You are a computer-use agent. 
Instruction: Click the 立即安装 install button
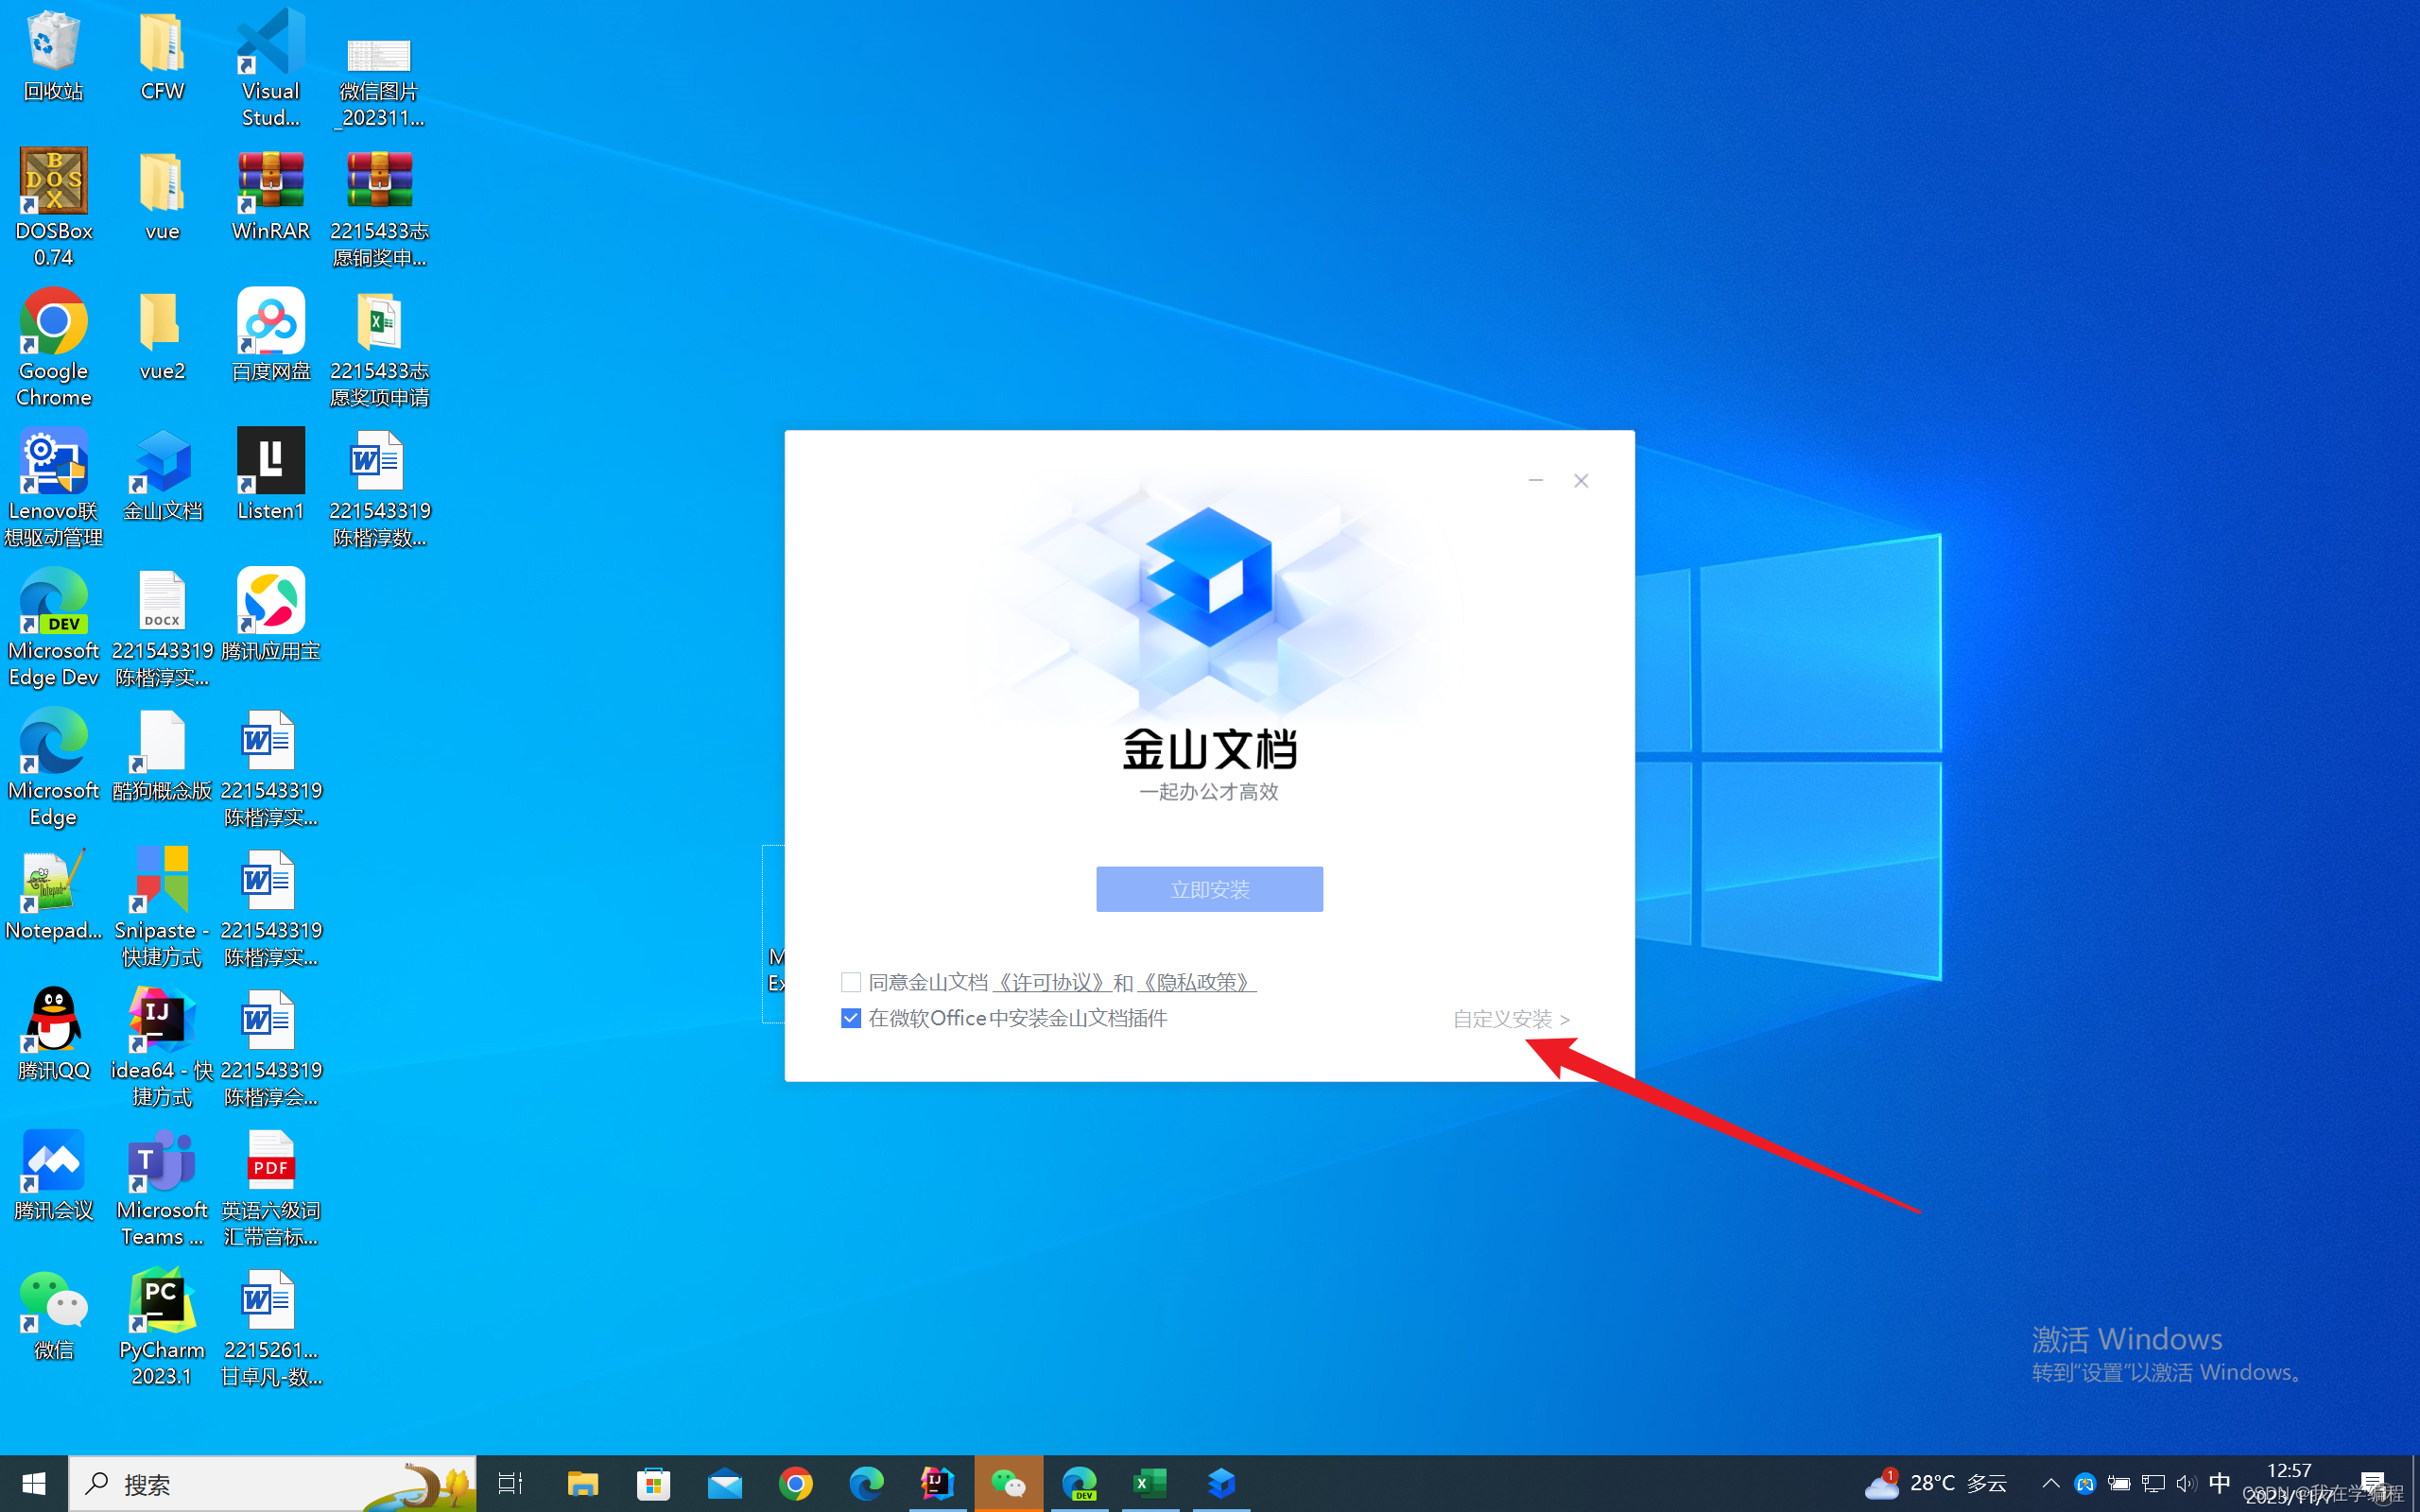point(1209,889)
